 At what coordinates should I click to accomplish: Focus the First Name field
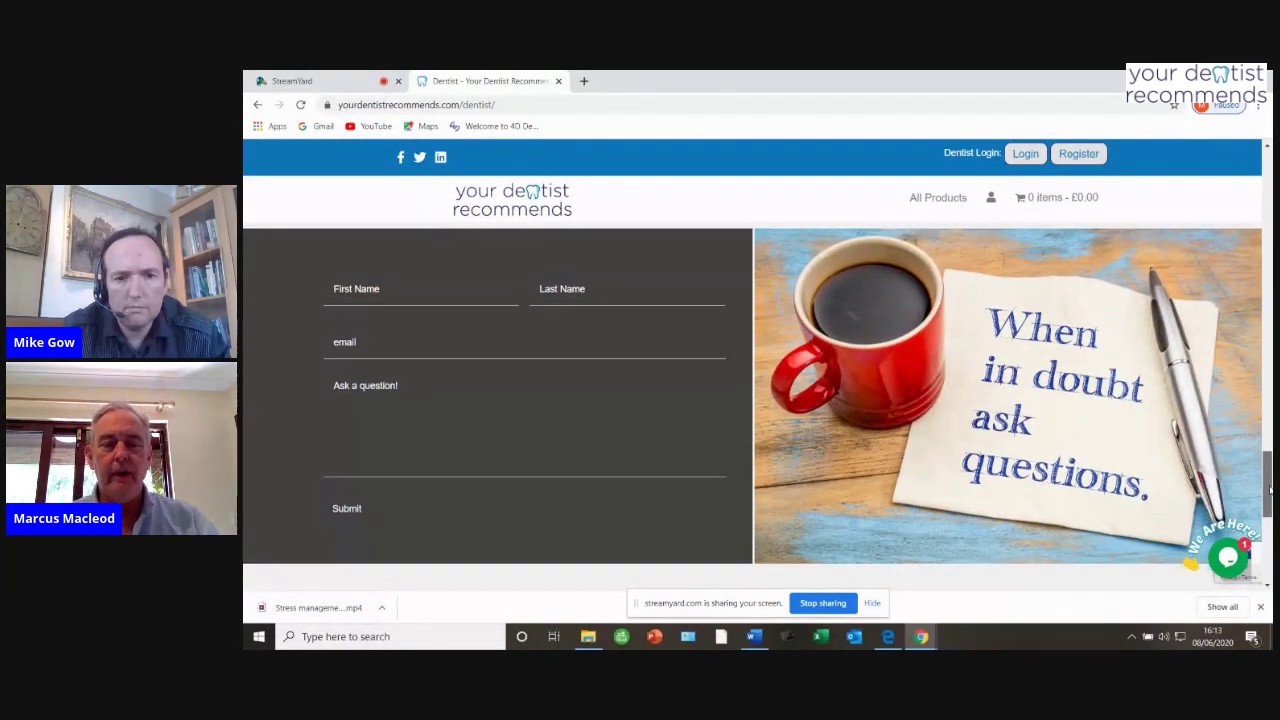pyautogui.click(x=421, y=289)
